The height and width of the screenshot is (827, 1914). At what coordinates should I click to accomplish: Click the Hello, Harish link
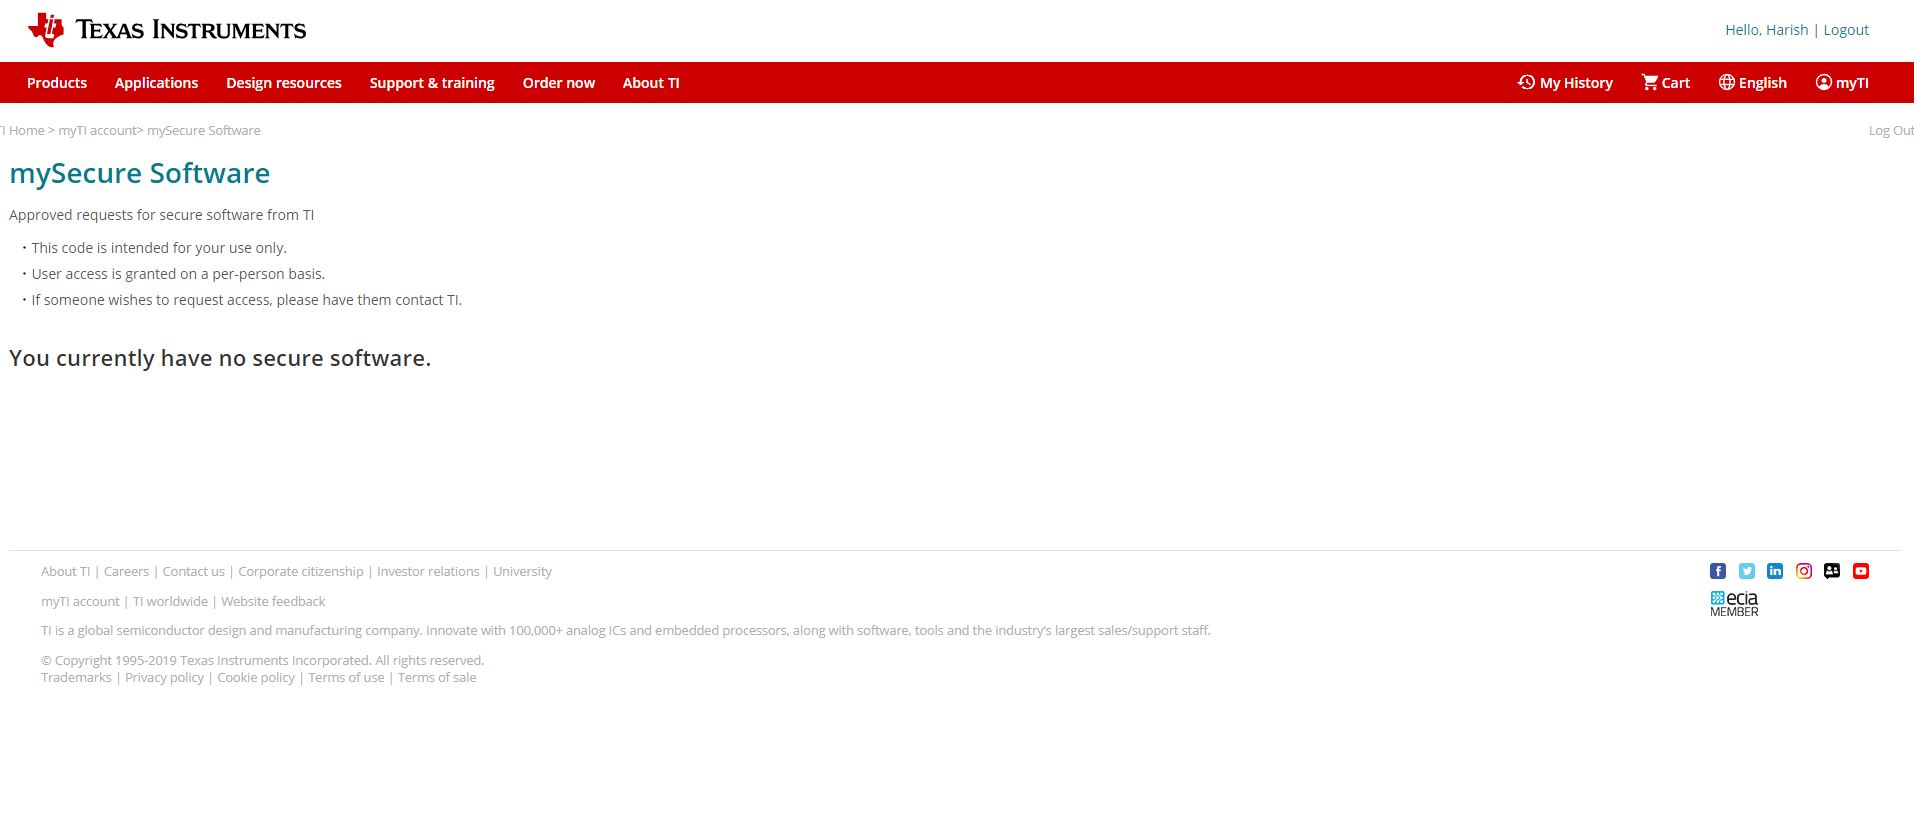(x=1767, y=30)
